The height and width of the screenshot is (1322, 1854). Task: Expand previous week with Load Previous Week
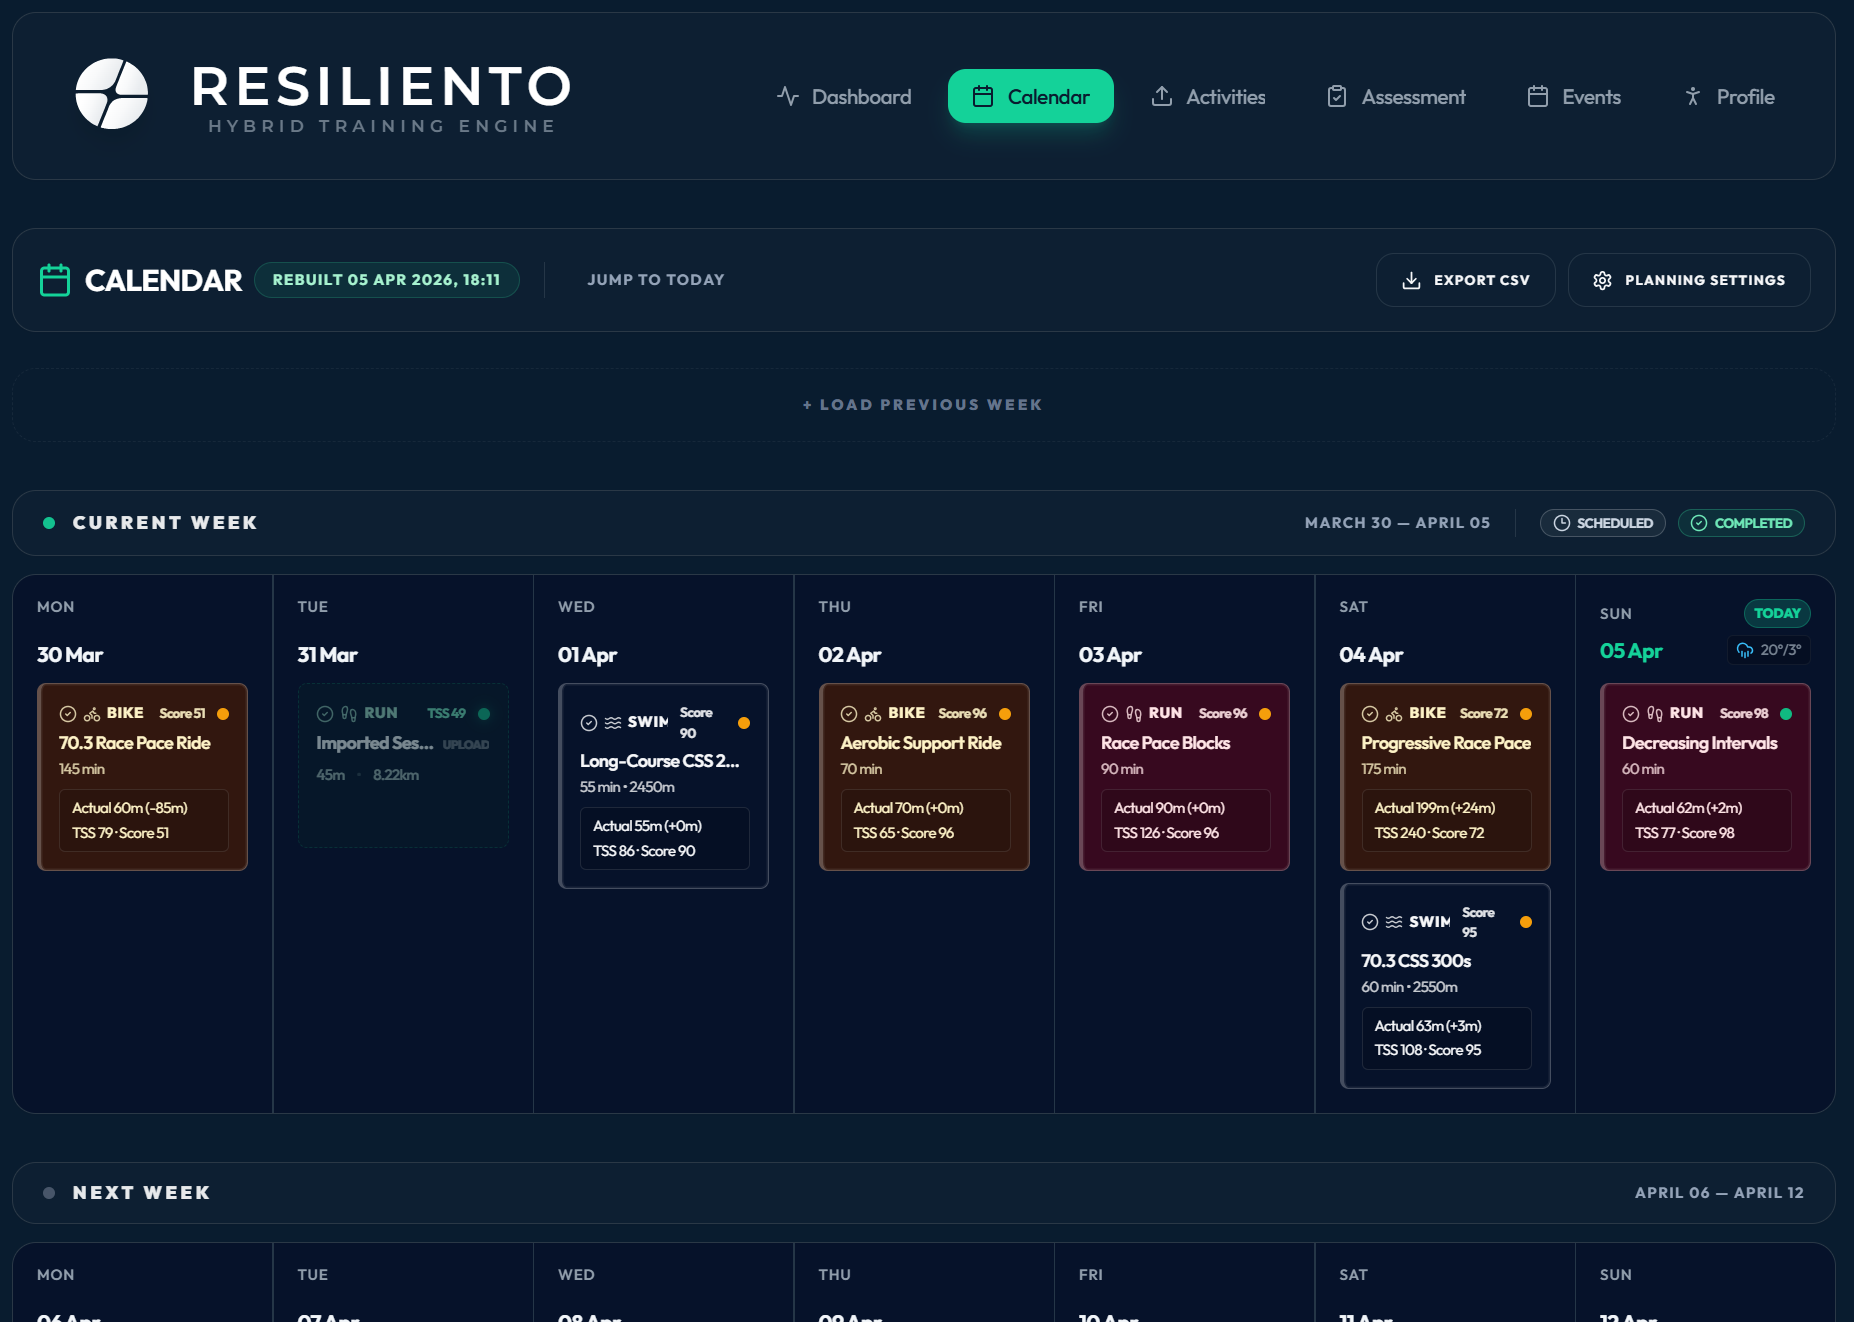[923, 405]
